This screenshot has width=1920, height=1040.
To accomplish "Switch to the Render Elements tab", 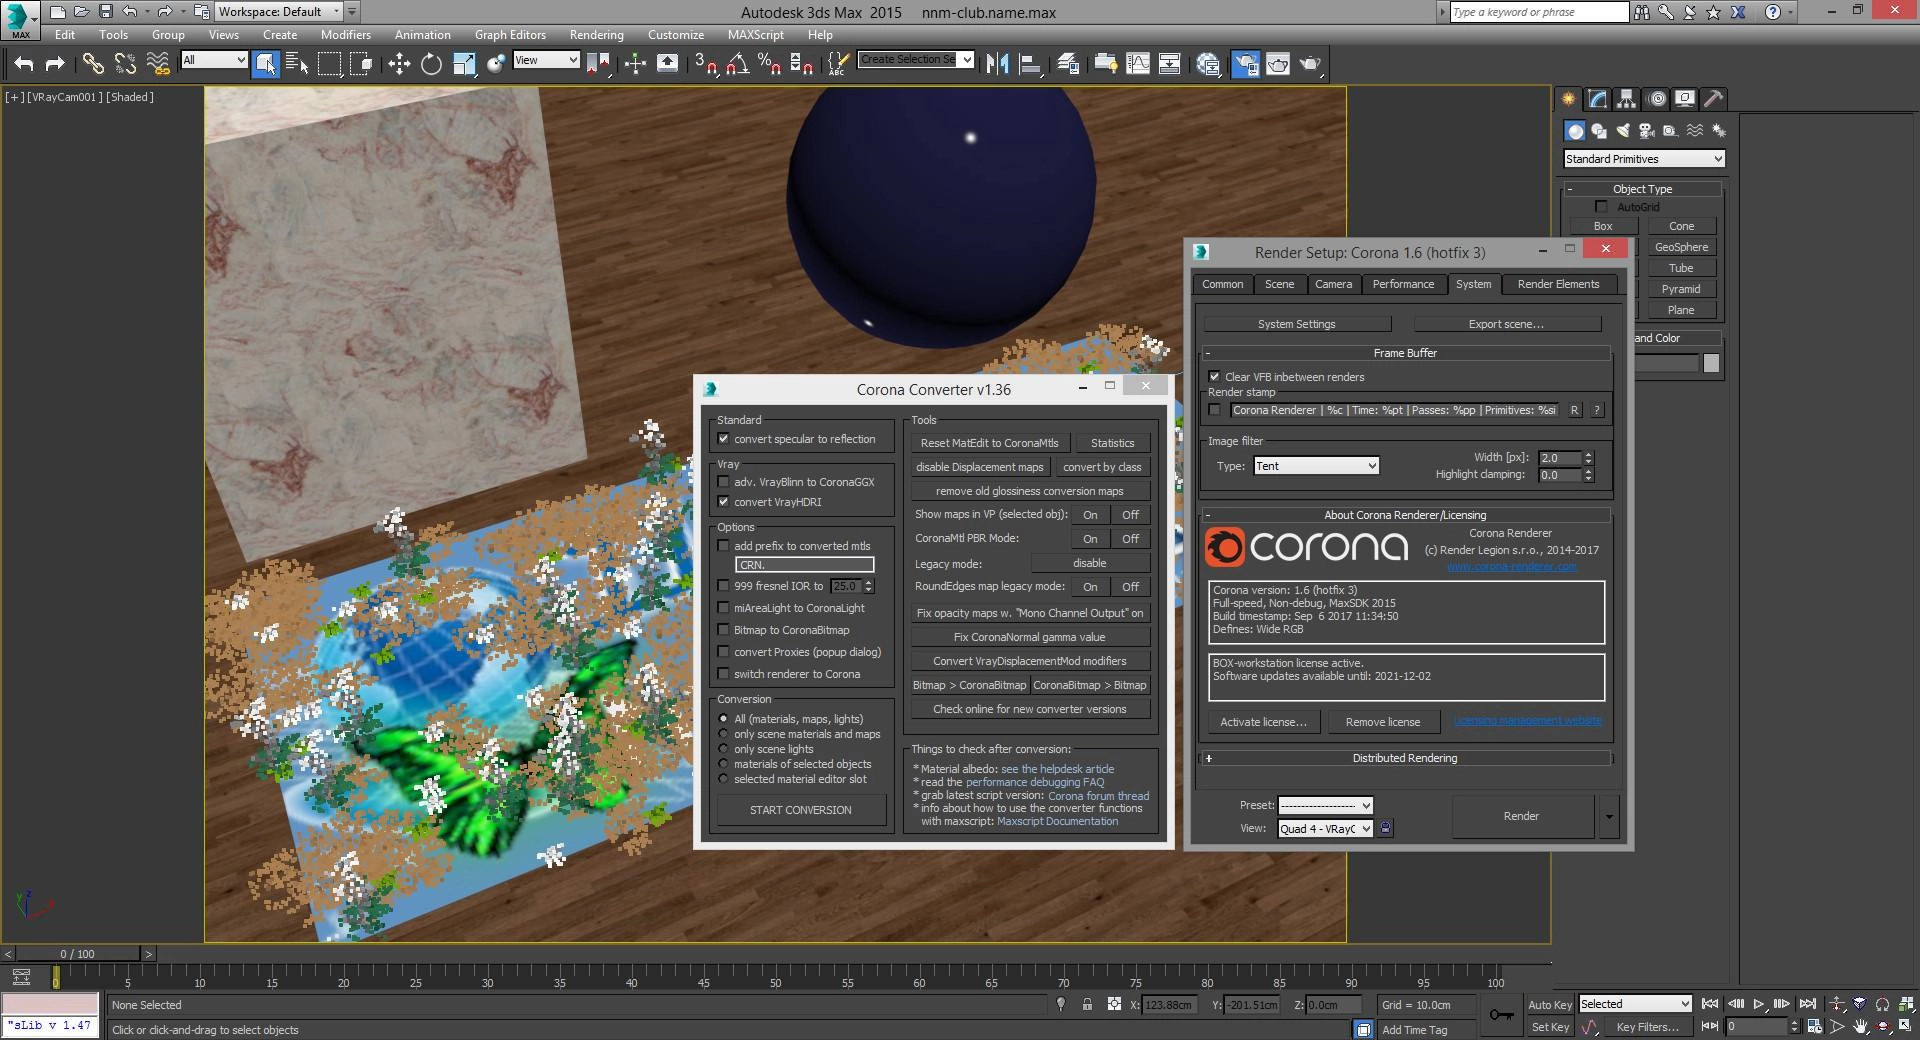I will [x=1558, y=284].
